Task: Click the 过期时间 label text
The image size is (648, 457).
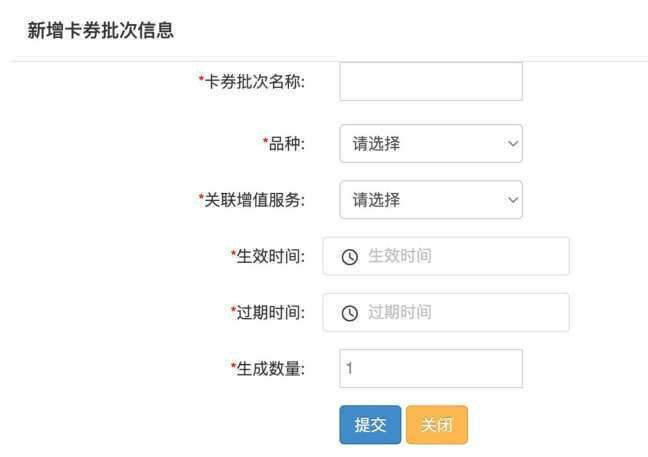Action: (268, 312)
